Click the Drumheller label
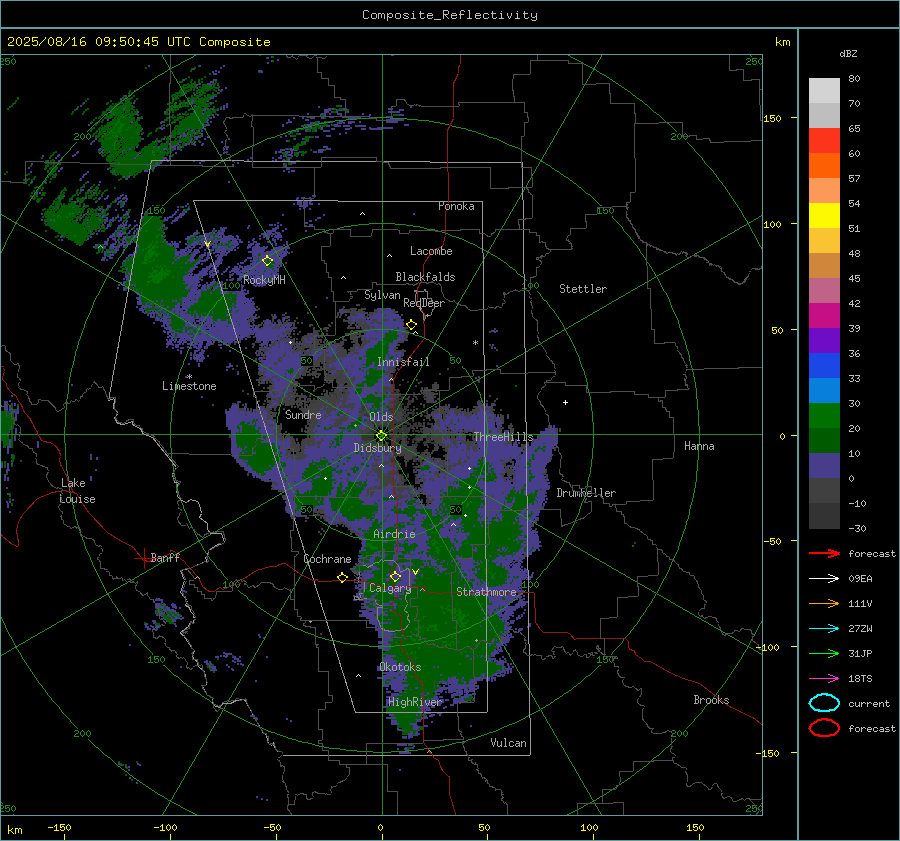The width and height of the screenshot is (900, 841). [586, 493]
